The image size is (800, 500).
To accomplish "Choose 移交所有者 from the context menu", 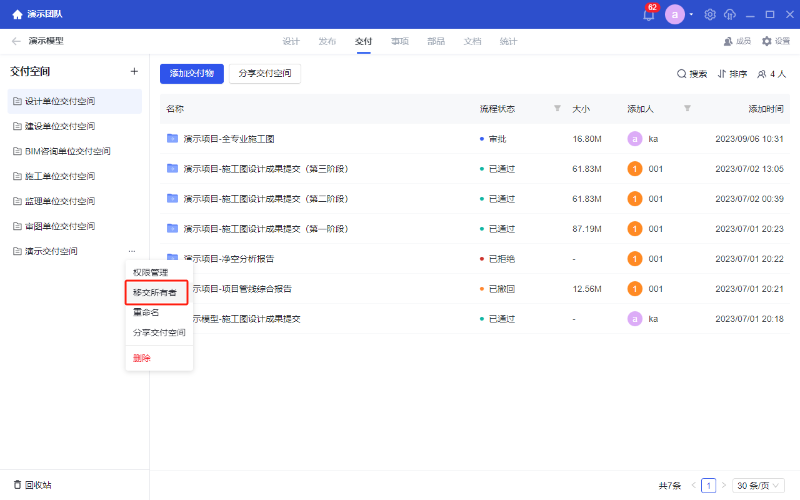I will (x=155, y=292).
